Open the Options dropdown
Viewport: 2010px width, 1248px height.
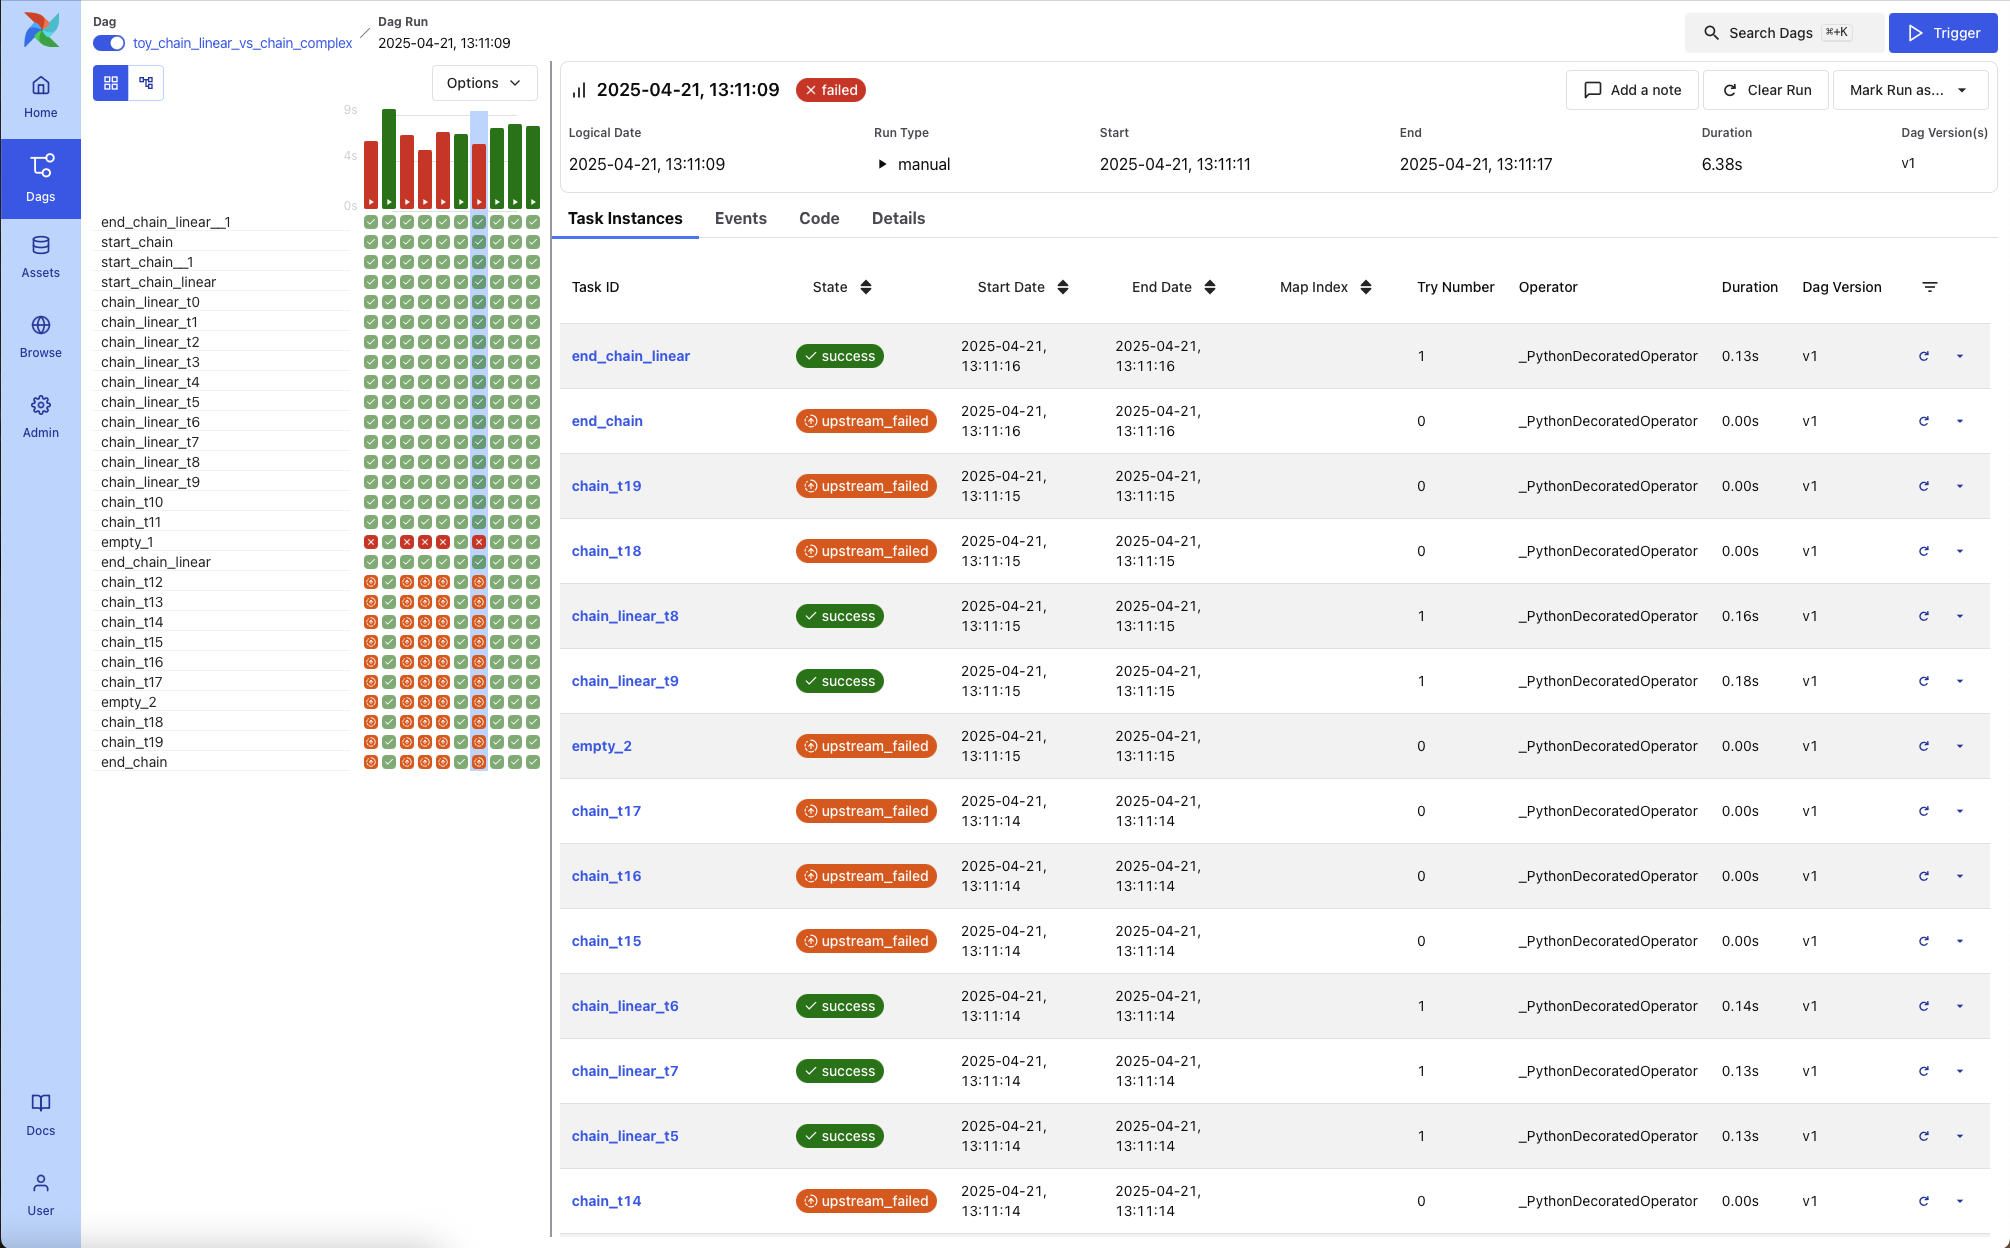click(484, 83)
